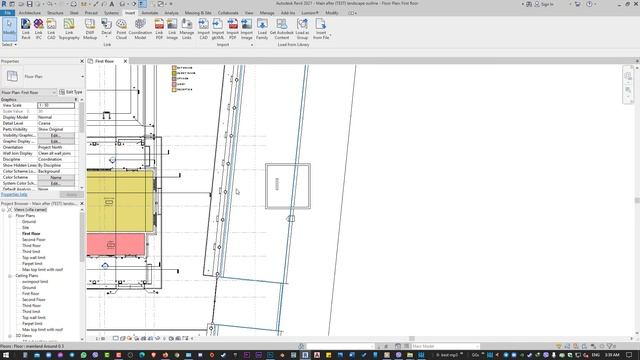Change the Discipline value Coordination

[56, 159]
